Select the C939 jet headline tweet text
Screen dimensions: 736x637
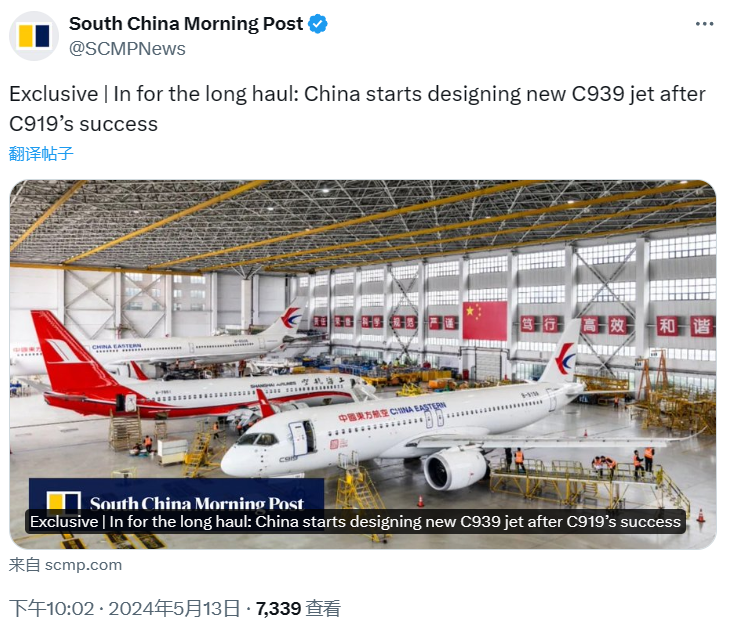[x=357, y=109]
